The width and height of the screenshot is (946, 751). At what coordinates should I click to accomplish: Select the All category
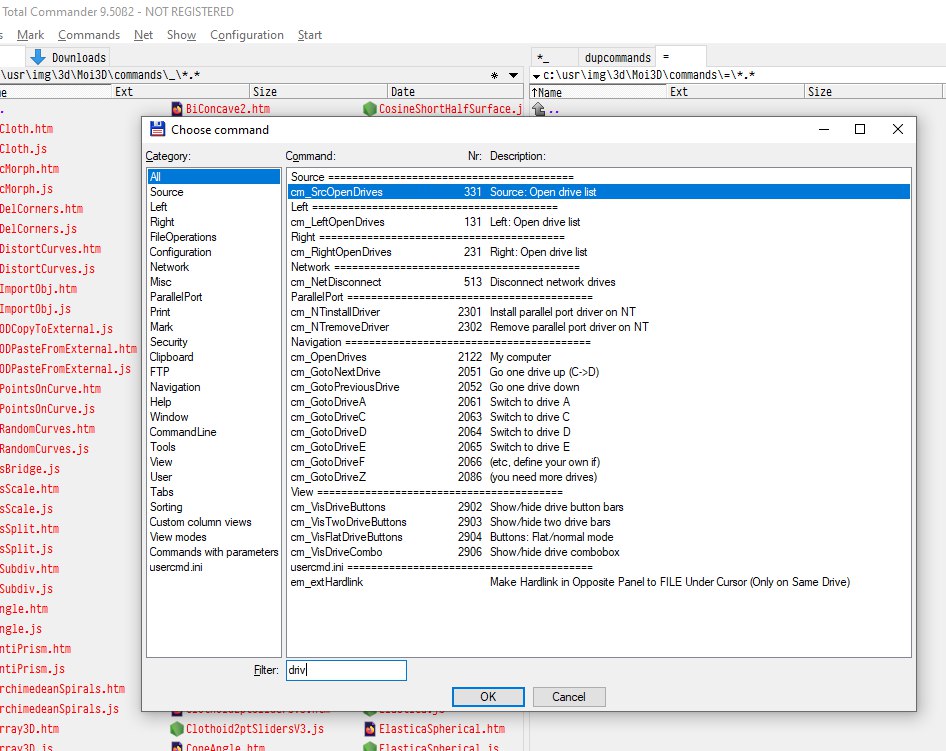point(214,177)
